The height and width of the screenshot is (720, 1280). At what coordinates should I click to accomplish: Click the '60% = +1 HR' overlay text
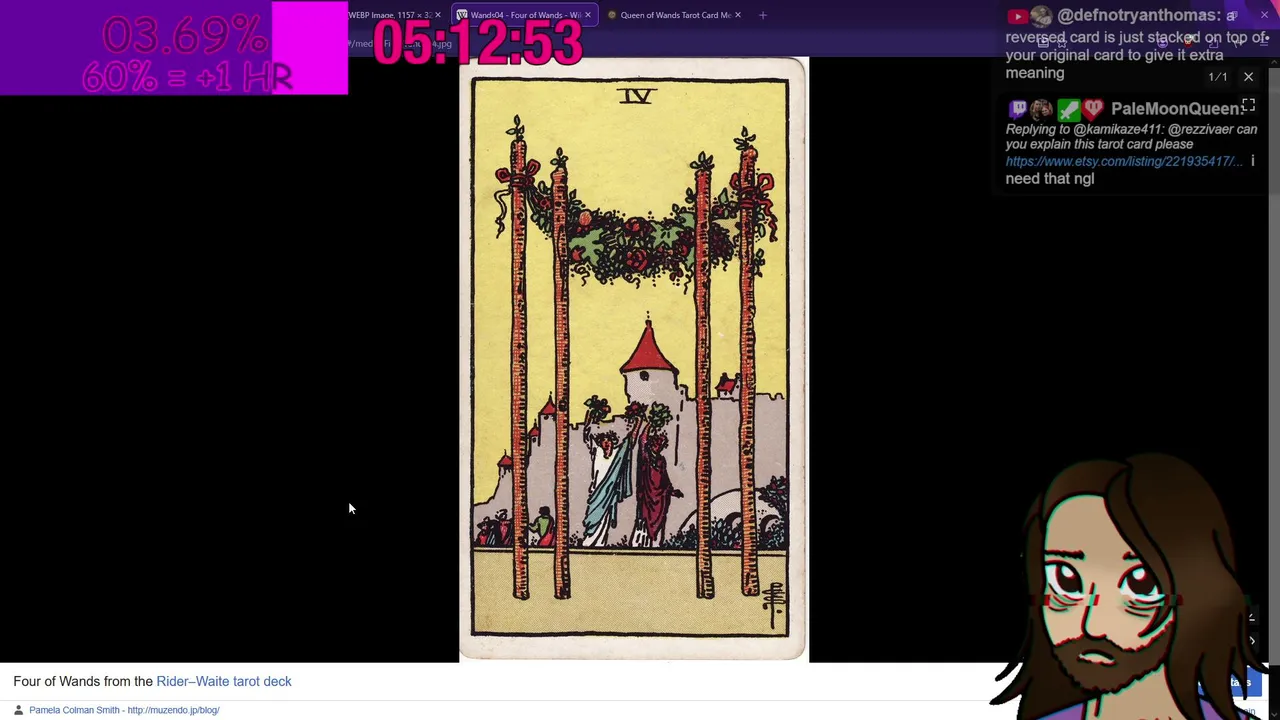click(x=187, y=76)
